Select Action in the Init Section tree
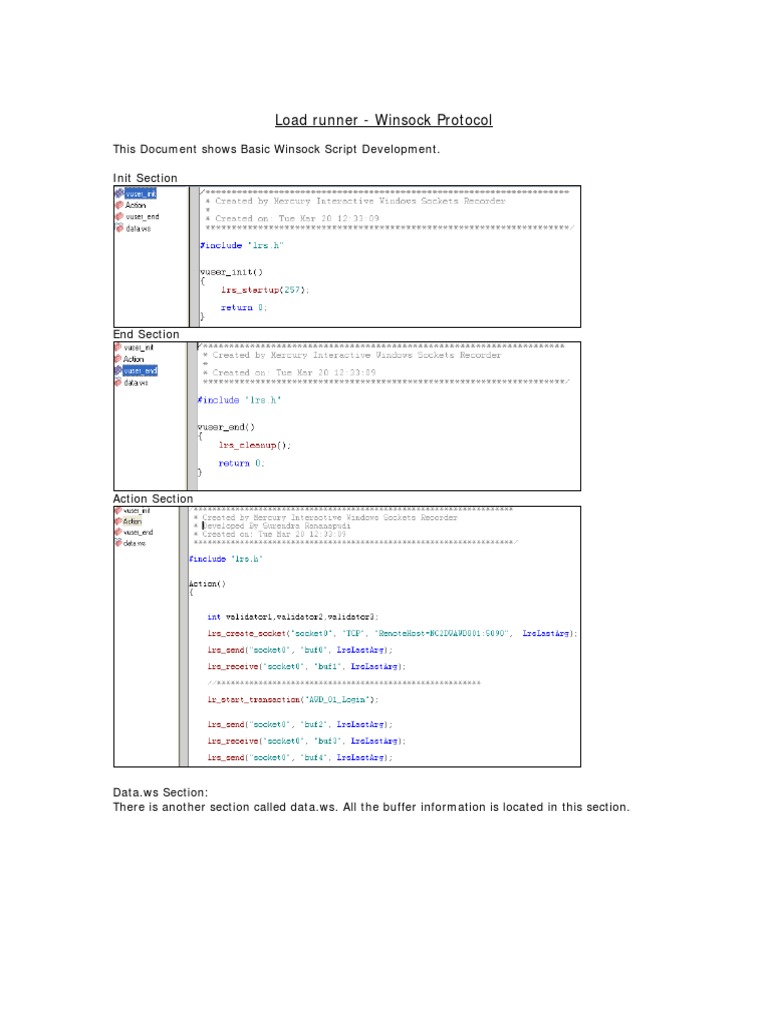 point(135,205)
